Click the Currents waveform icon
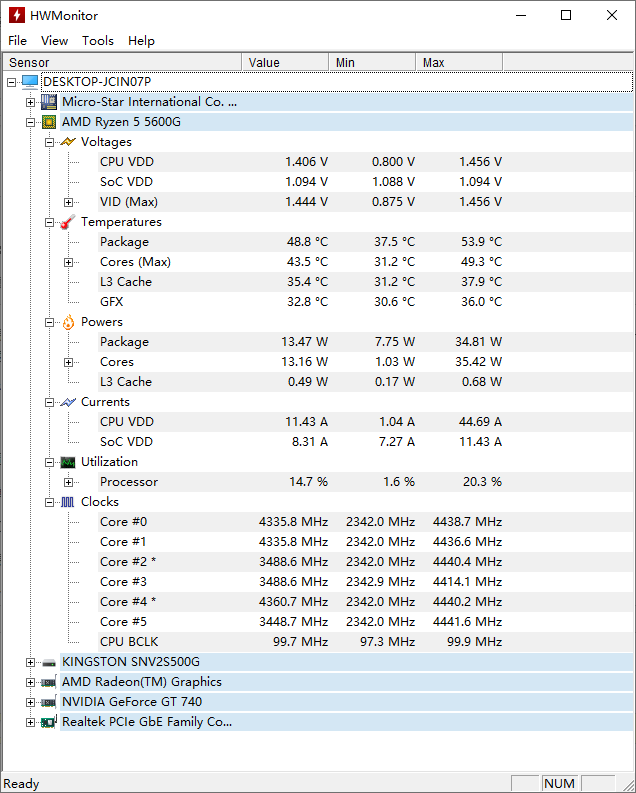 pyautogui.click(x=68, y=402)
